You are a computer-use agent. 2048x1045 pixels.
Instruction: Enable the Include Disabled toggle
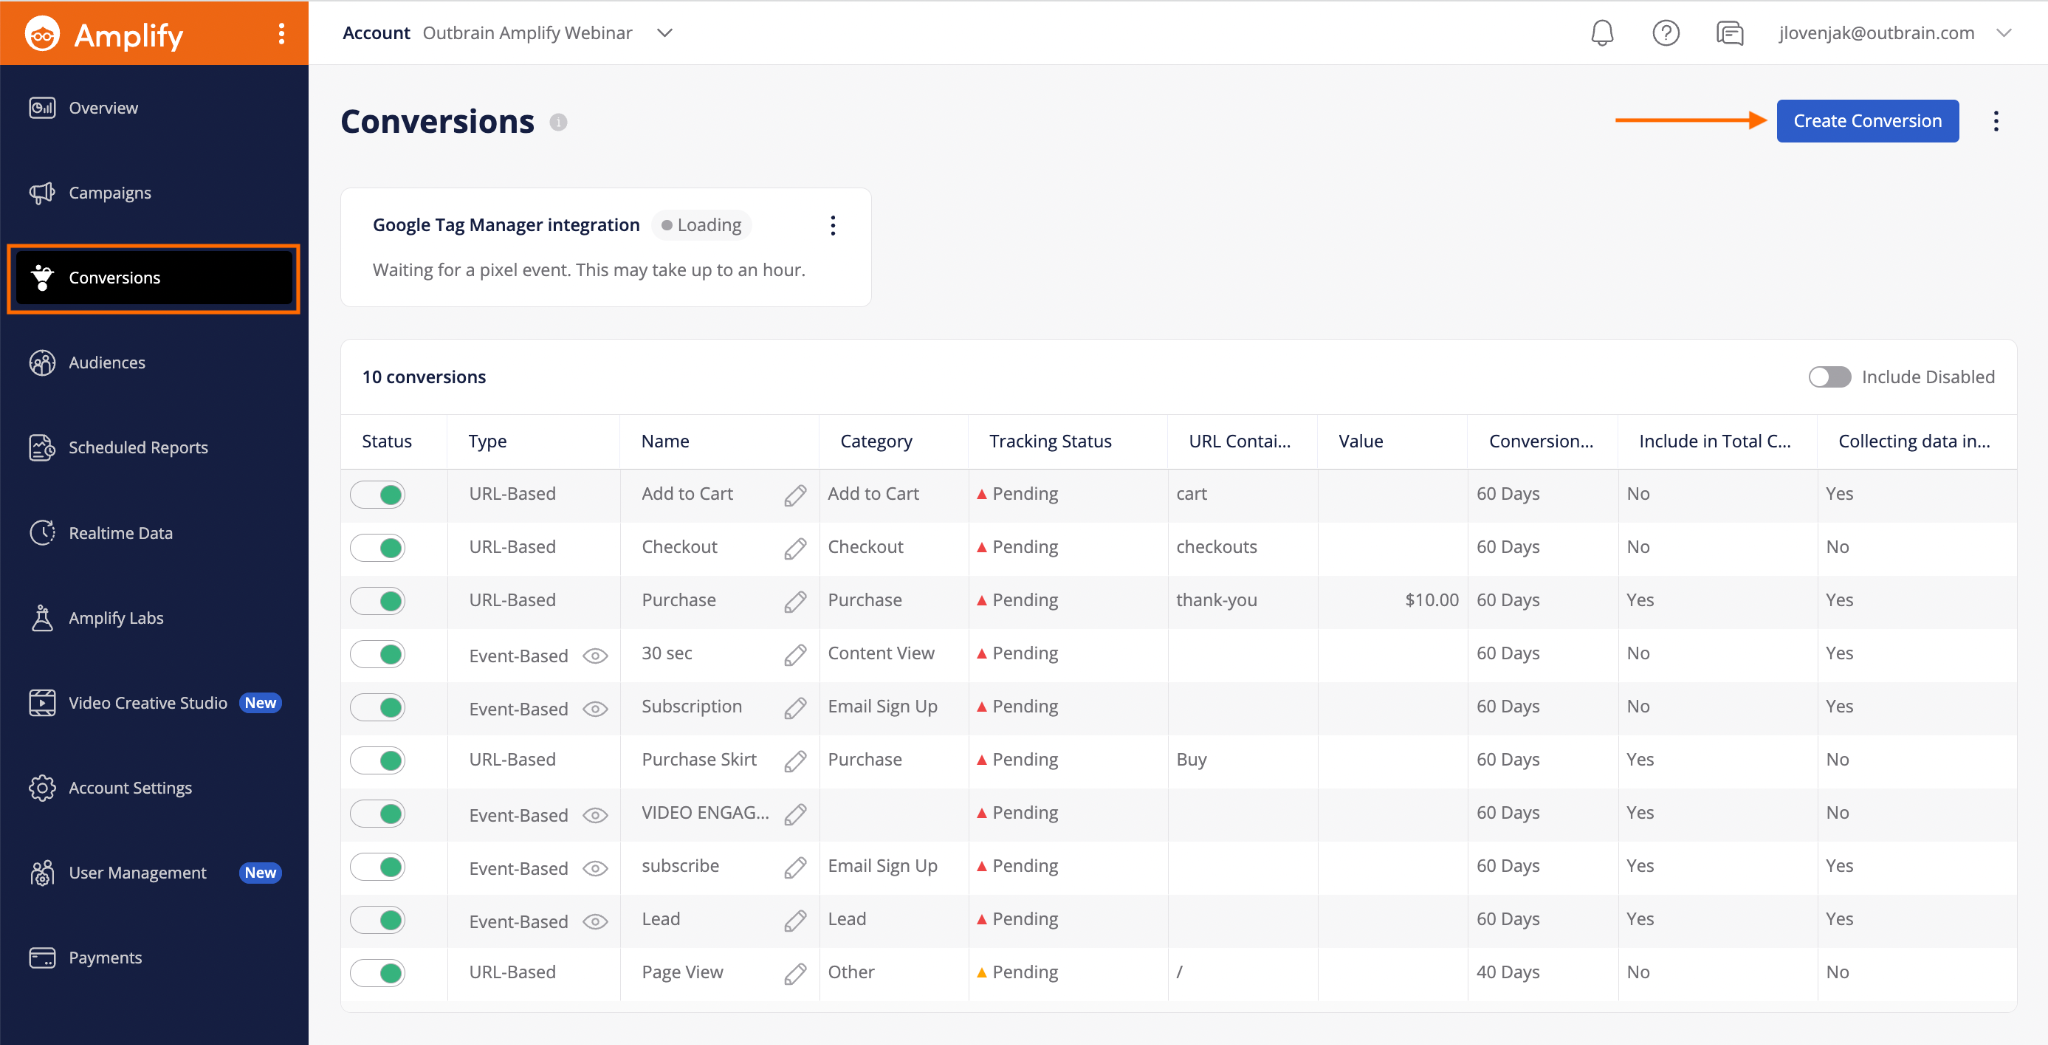(1829, 377)
